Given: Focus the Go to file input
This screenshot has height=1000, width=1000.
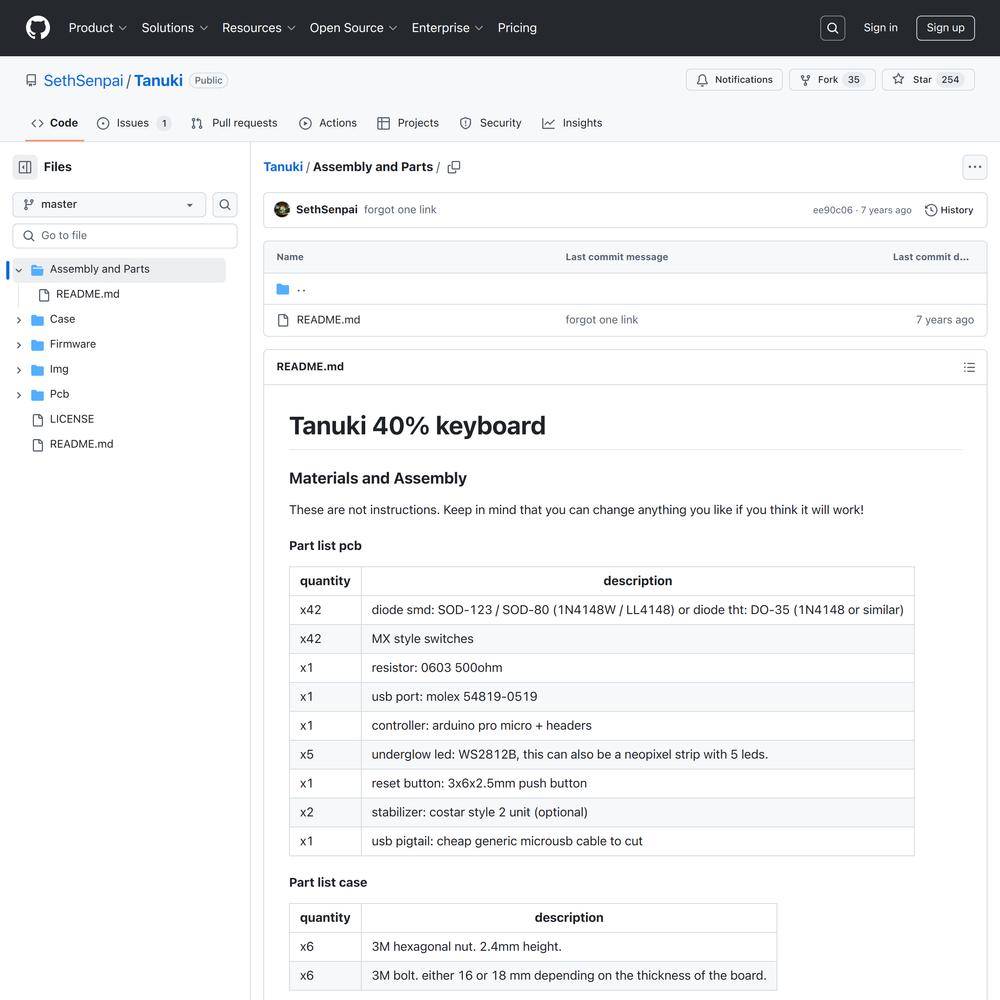Looking at the screenshot, I should (x=125, y=236).
